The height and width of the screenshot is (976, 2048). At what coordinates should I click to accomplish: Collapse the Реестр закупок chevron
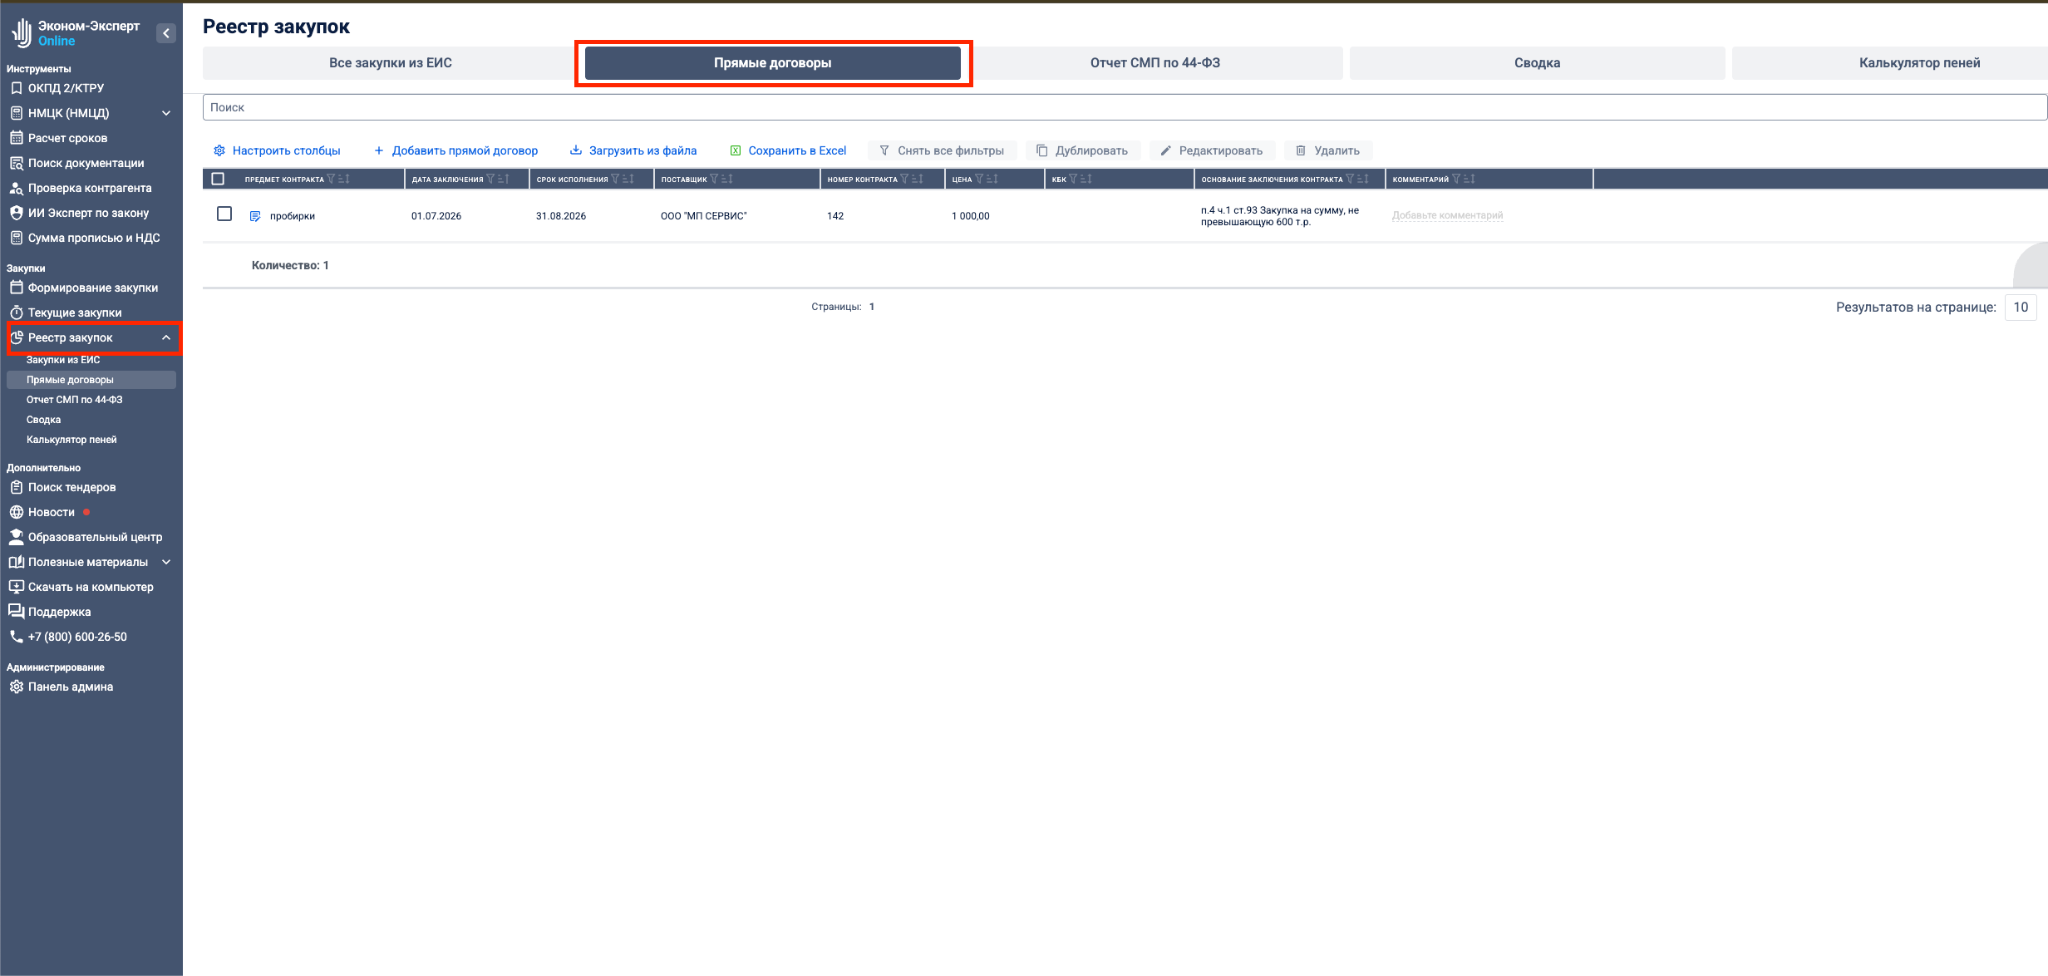[166, 338]
